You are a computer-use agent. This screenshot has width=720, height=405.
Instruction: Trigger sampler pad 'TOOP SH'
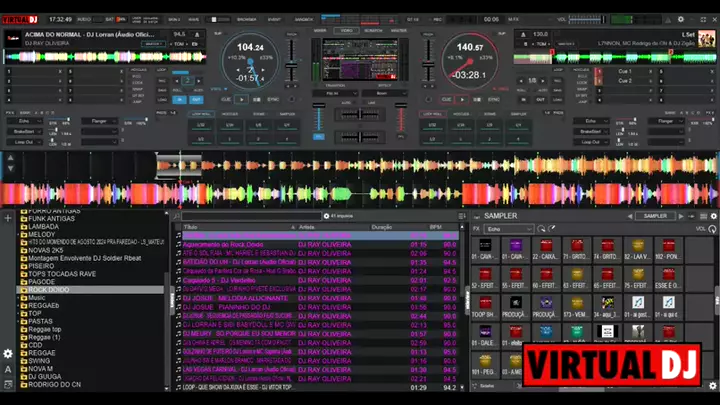click(484, 307)
